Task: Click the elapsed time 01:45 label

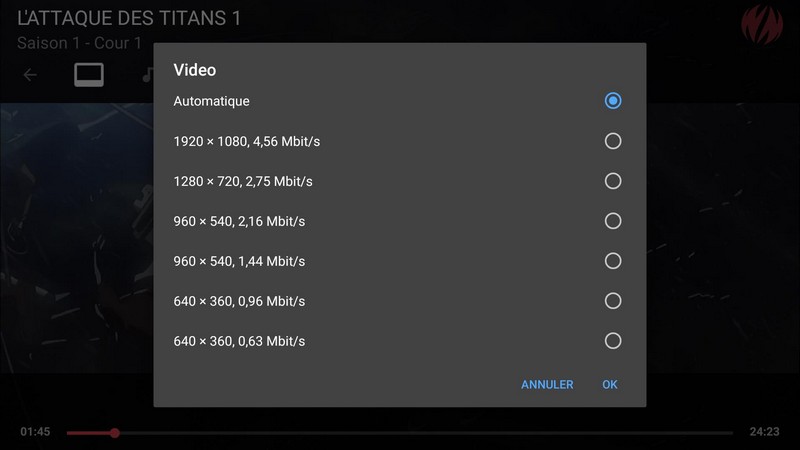Action: [x=35, y=432]
